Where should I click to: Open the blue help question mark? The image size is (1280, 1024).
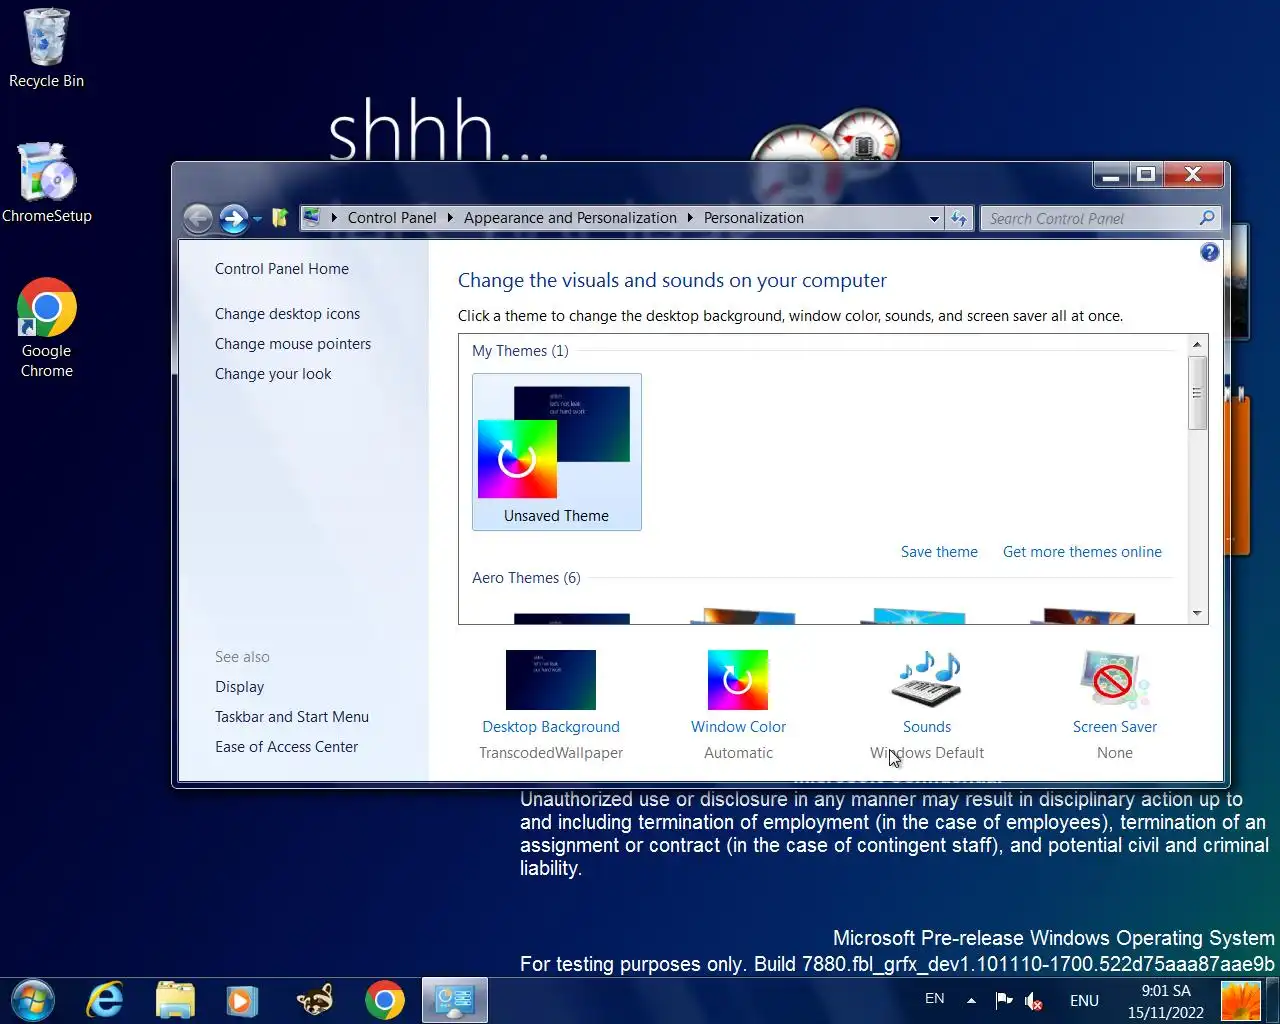(1209, 252)
